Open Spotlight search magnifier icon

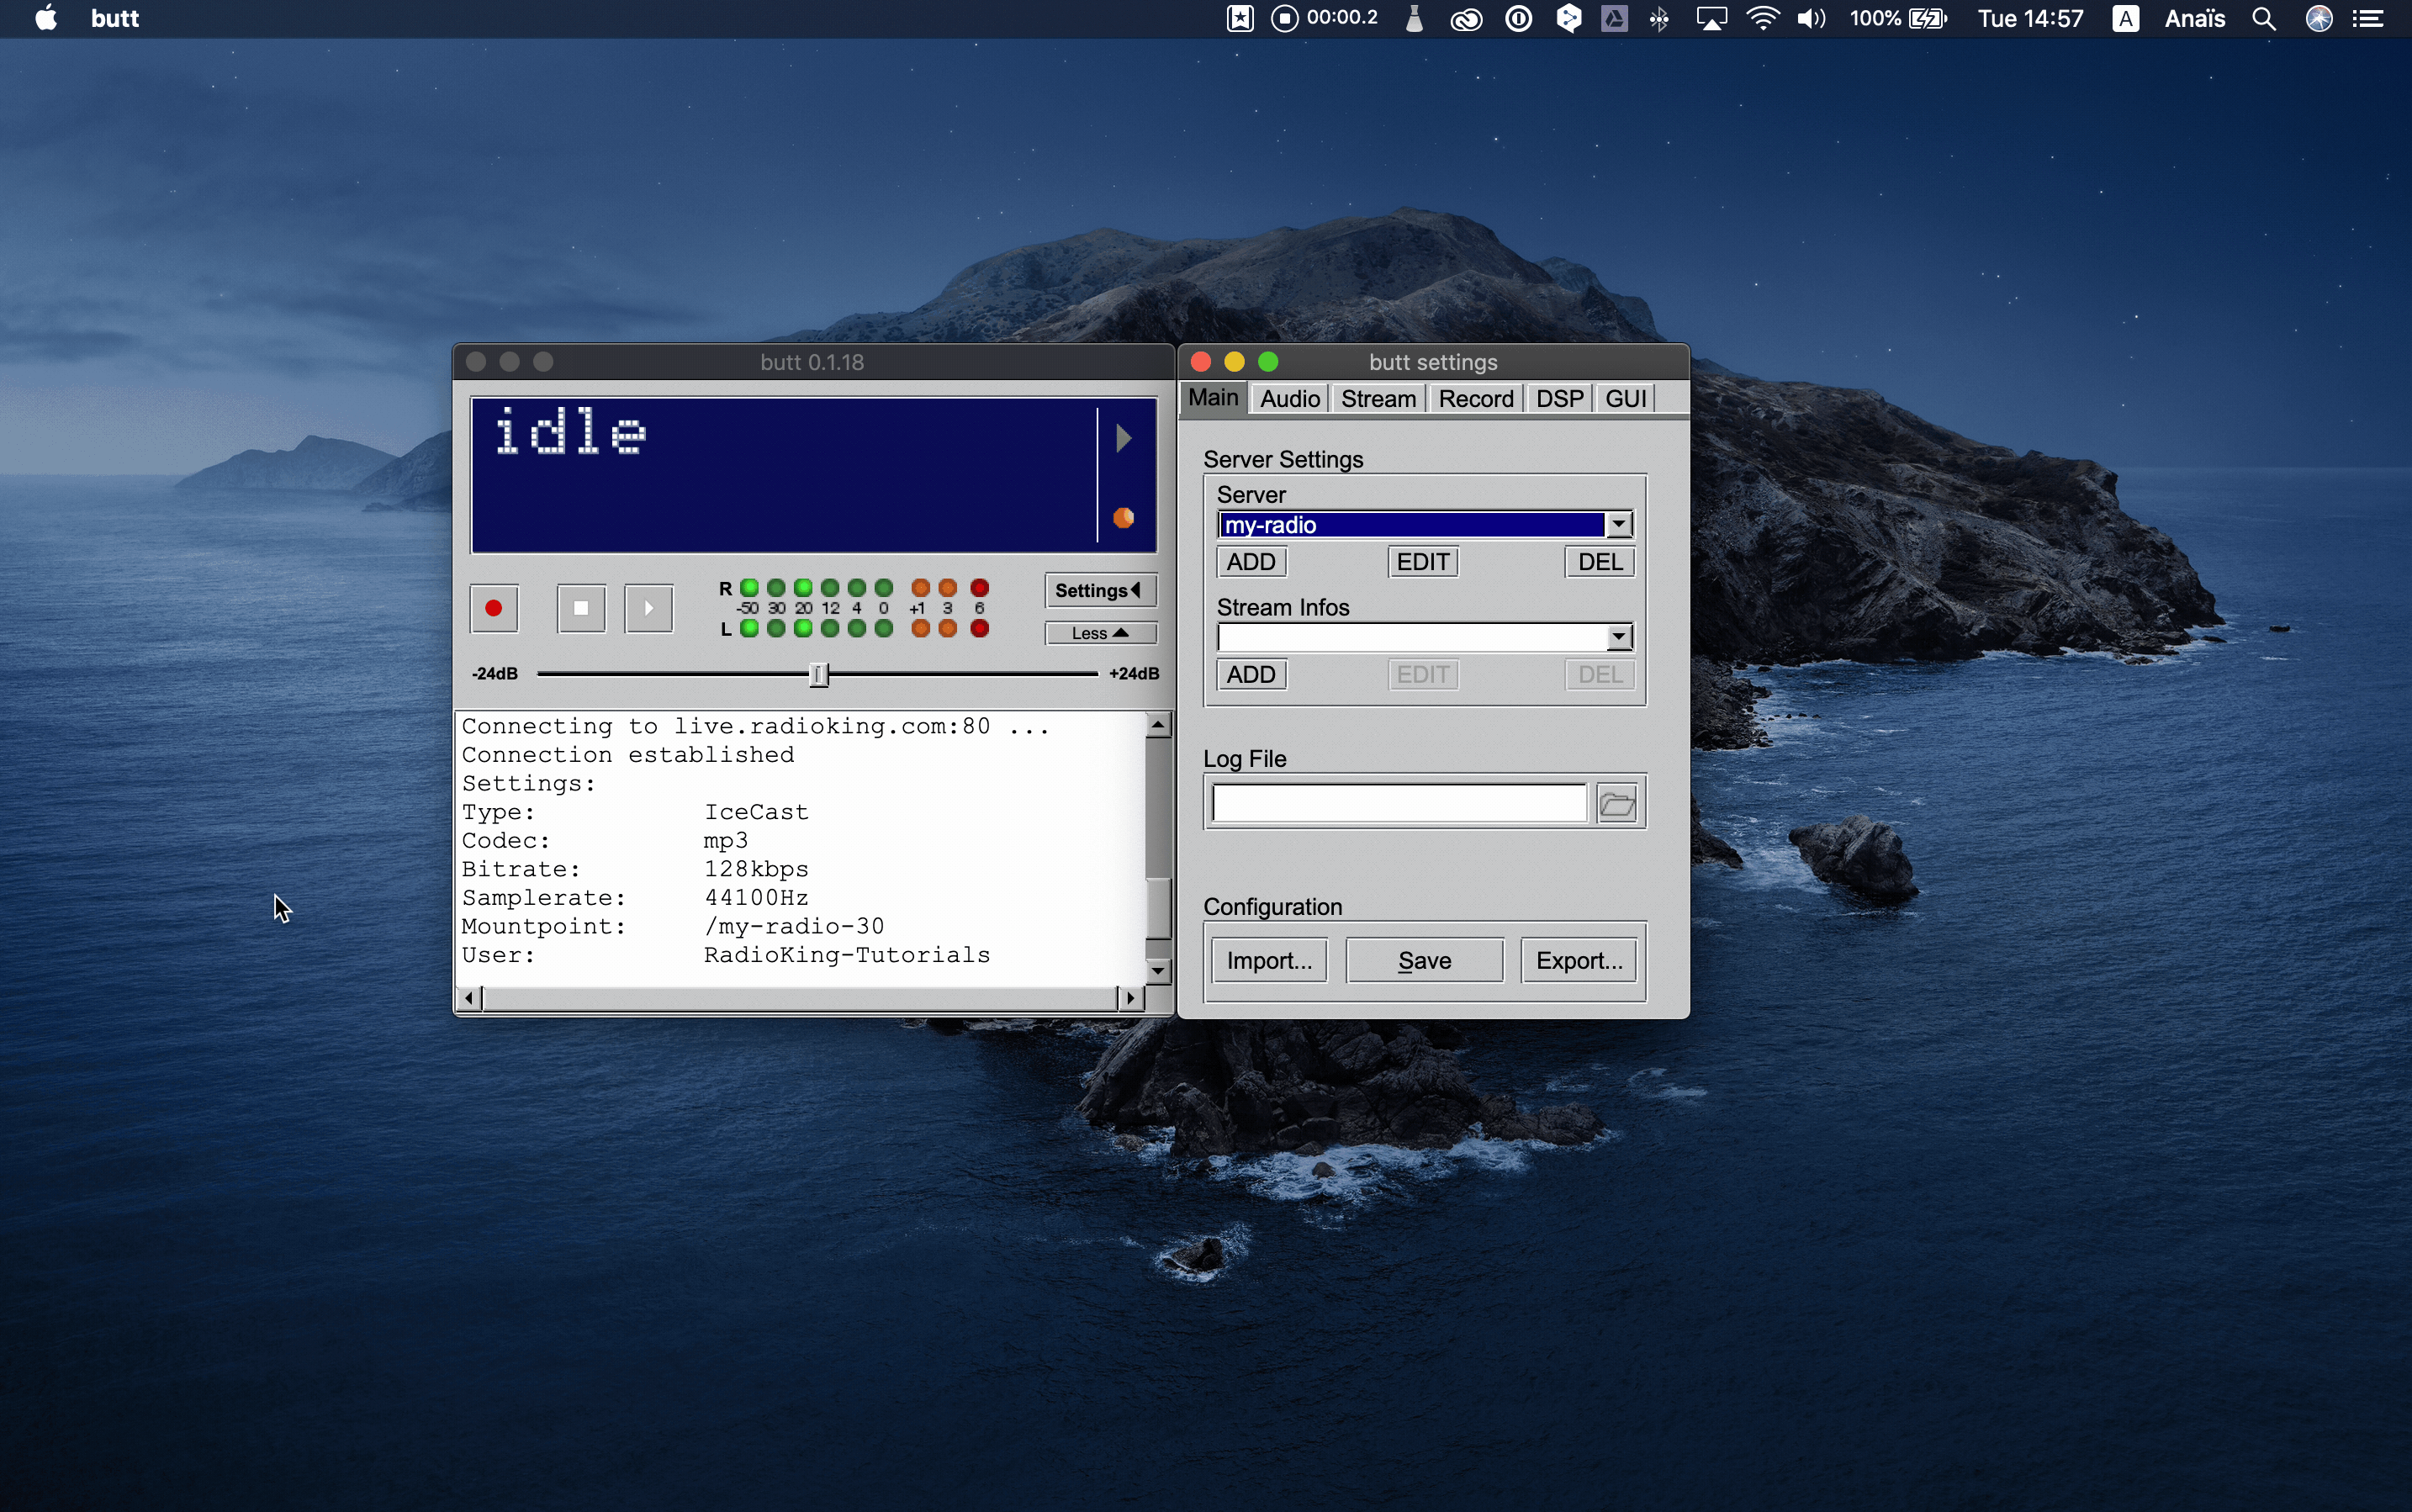click(x=2264, y=18)
